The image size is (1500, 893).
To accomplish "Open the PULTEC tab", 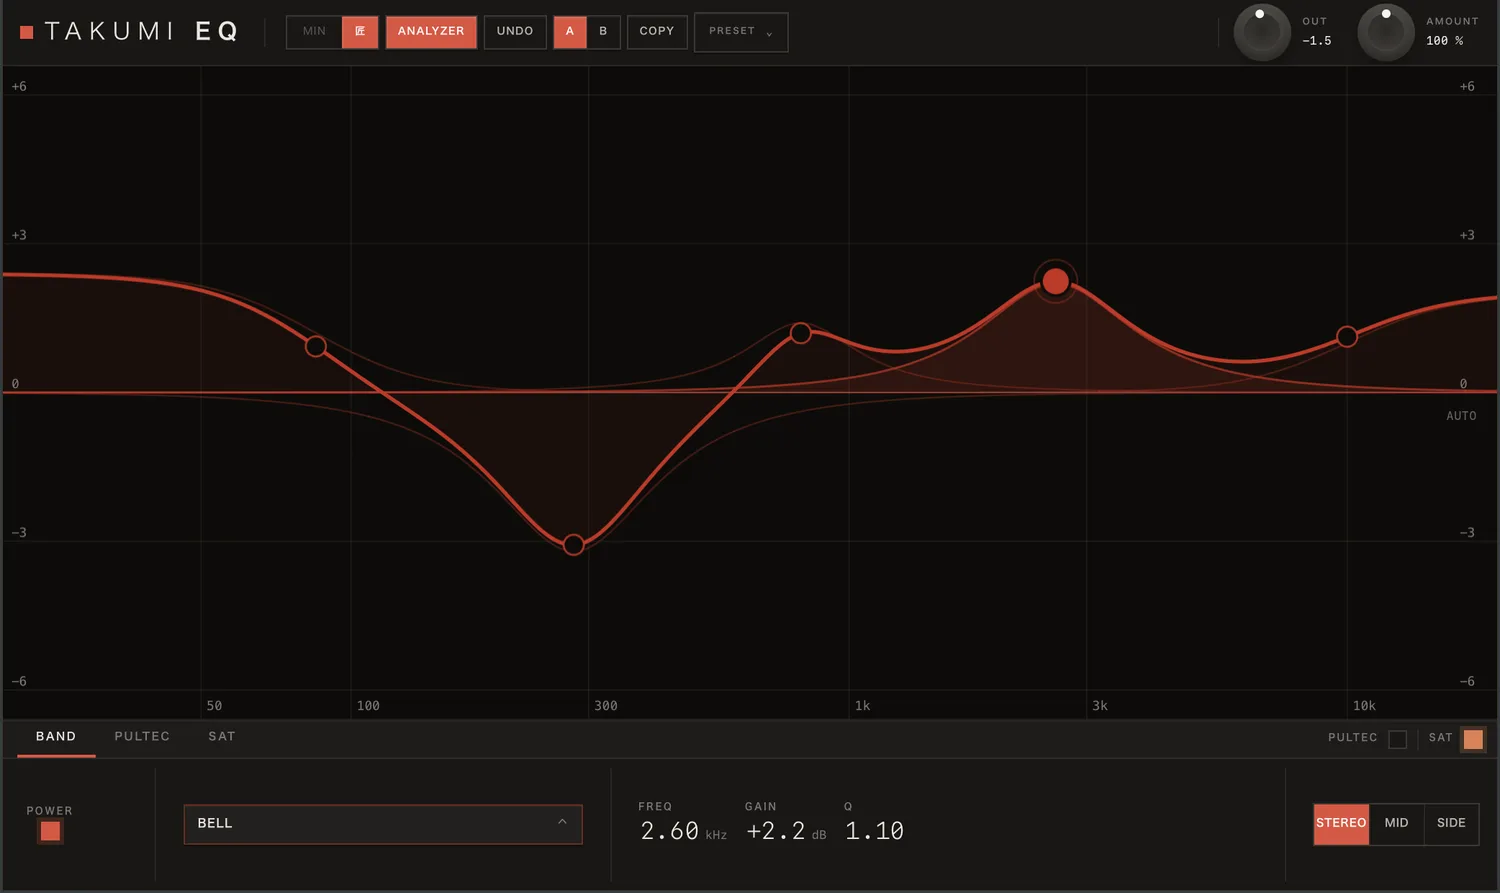I will 142,737.
